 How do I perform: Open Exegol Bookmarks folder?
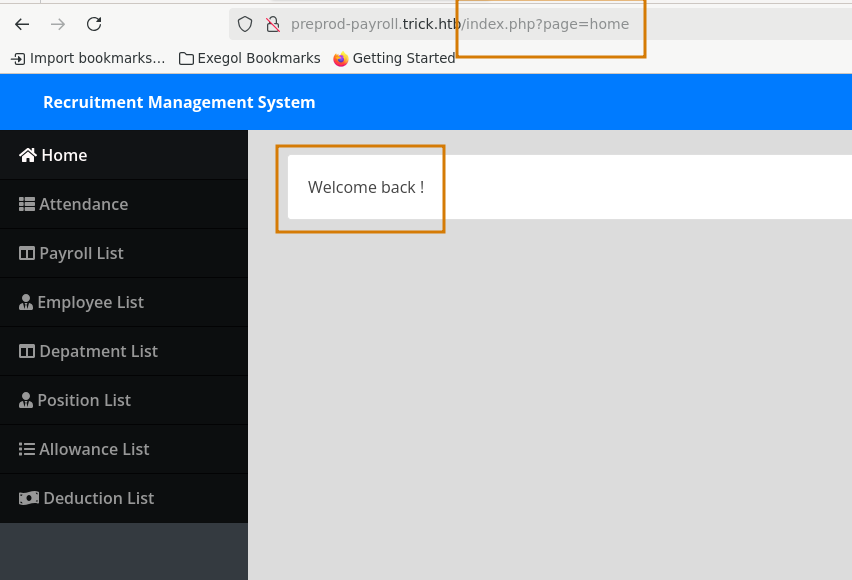pos(249,58)
